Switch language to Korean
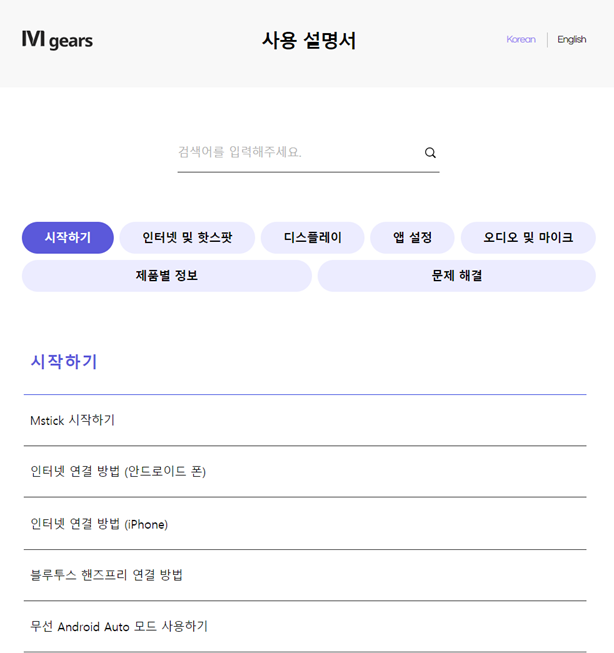 [x=521, y=40]
